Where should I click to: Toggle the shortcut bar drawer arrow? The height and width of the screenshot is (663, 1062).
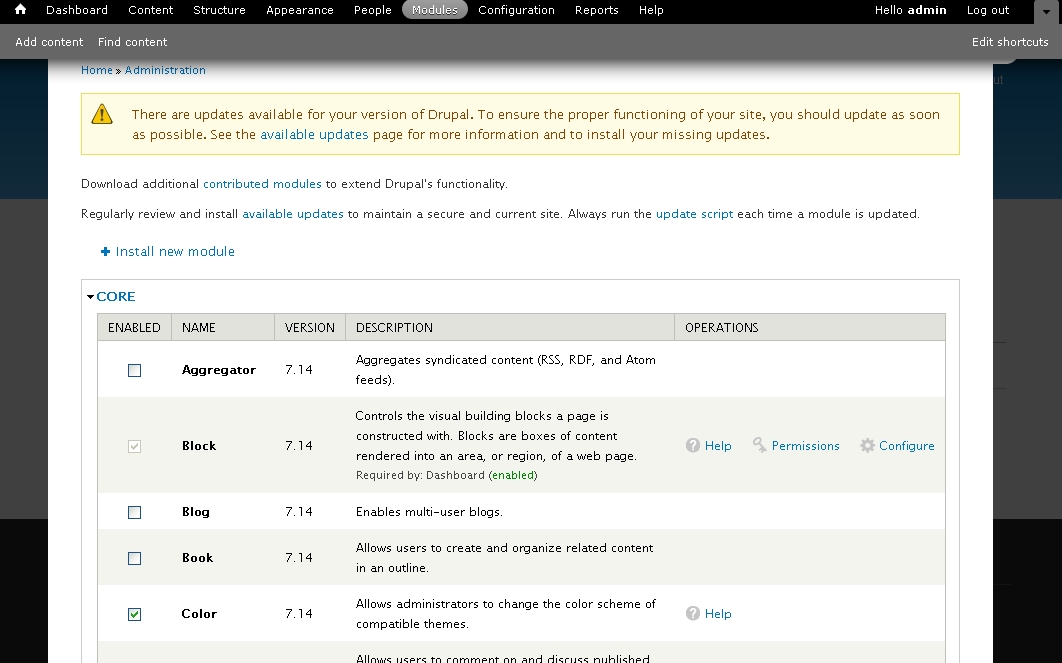1045,10
